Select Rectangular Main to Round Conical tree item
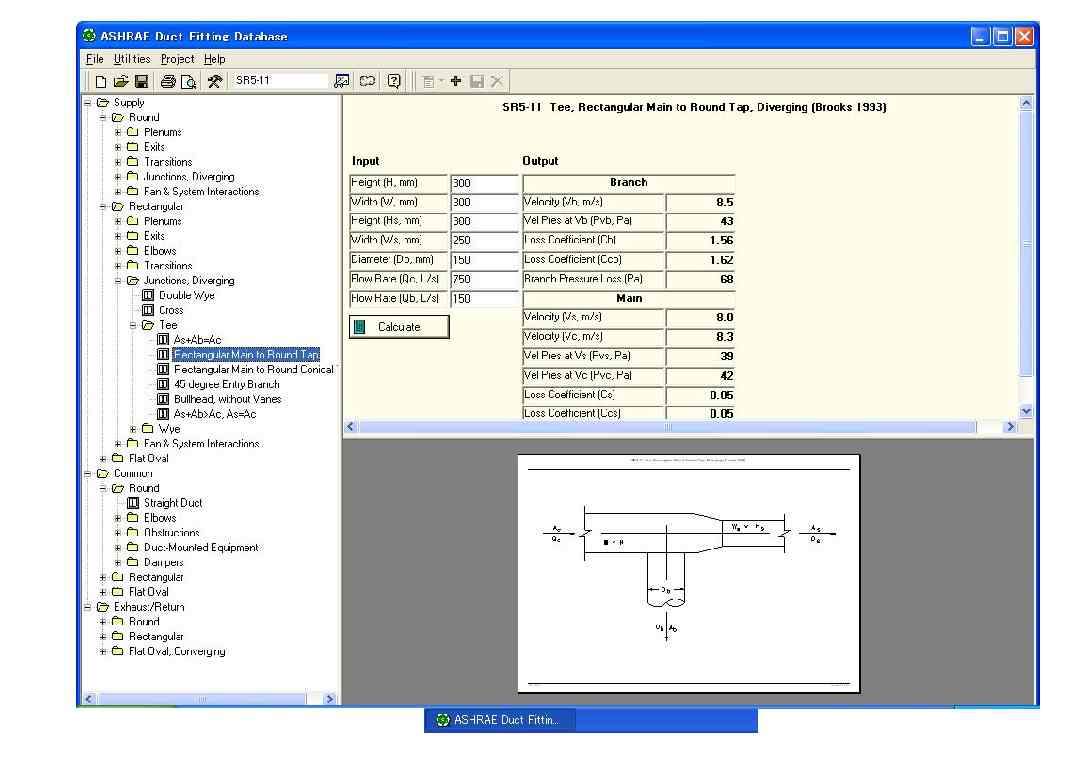The image size is (1074, 758). (x=253, y=370)
